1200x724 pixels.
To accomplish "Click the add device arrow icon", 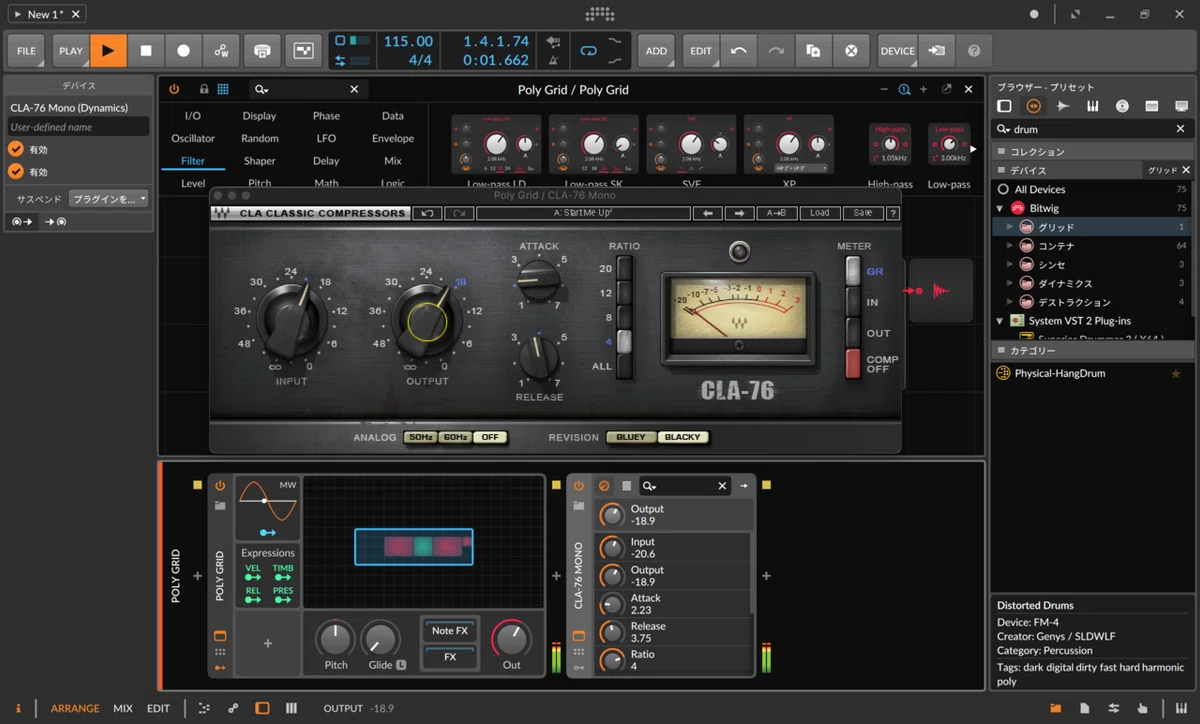I will point(937,51).
